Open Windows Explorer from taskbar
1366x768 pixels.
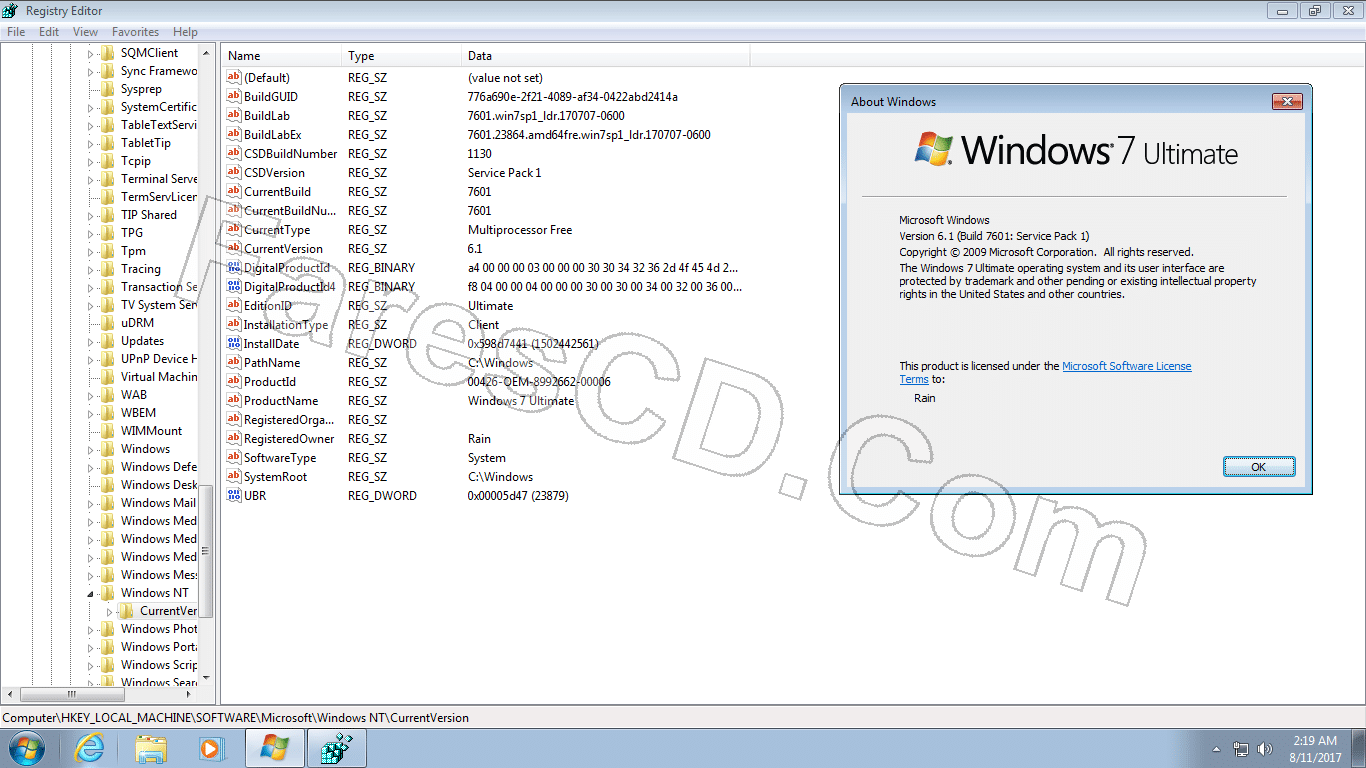pyautogui.click(x=151, y=748)
